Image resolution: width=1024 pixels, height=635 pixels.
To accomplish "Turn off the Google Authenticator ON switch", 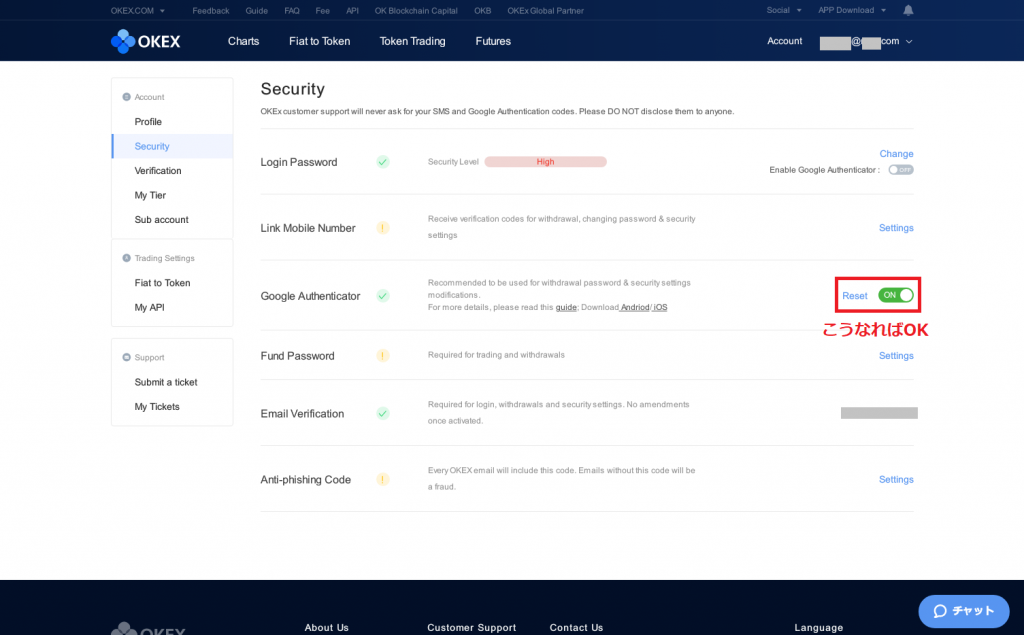I will 895,295.
